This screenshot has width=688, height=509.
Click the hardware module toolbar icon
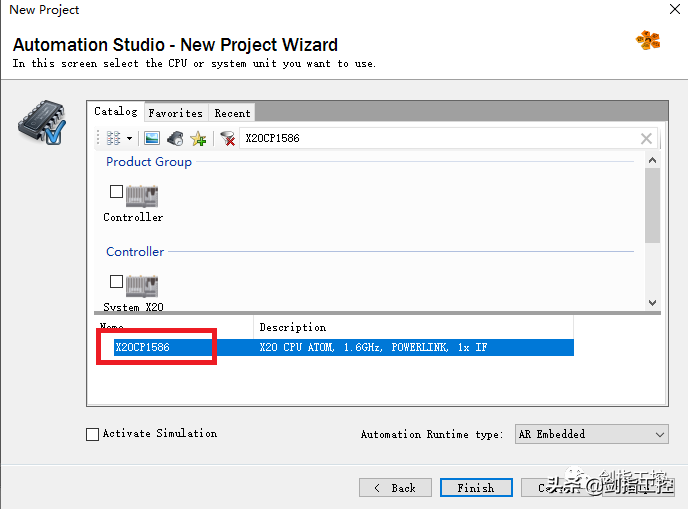point(175,138)
